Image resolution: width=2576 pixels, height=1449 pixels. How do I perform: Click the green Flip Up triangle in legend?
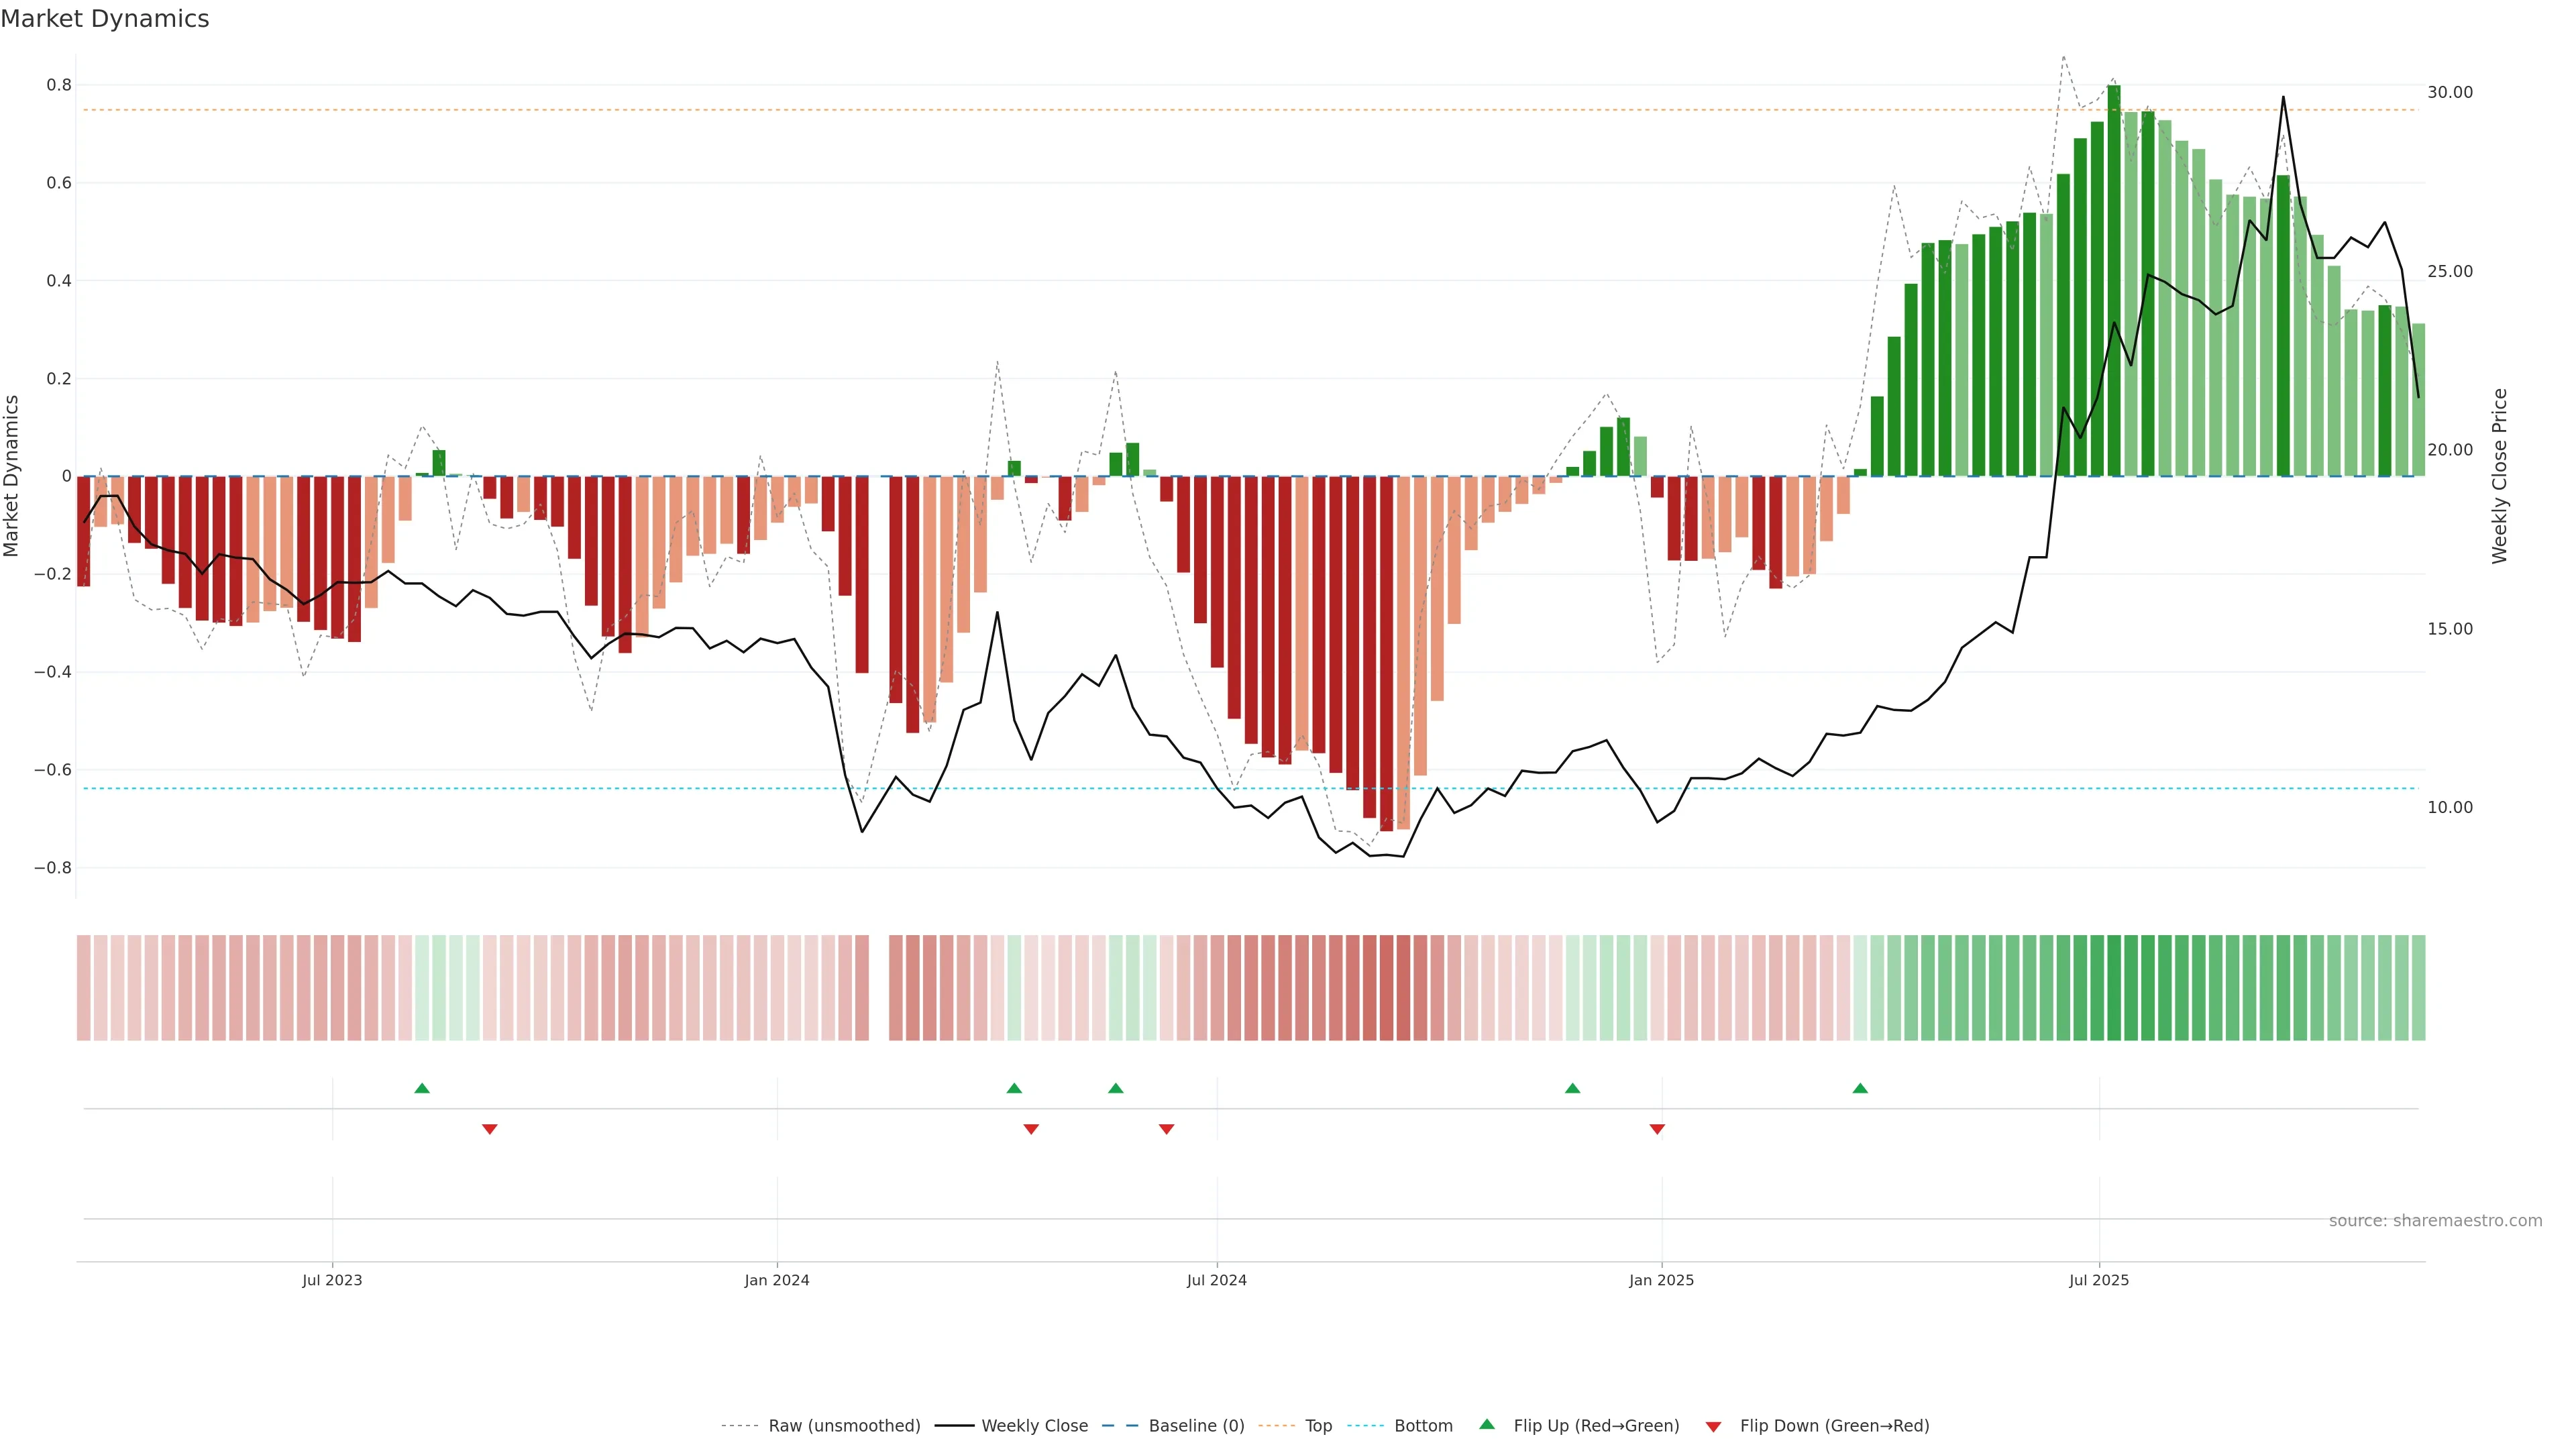click(x=1487, y=1424)
